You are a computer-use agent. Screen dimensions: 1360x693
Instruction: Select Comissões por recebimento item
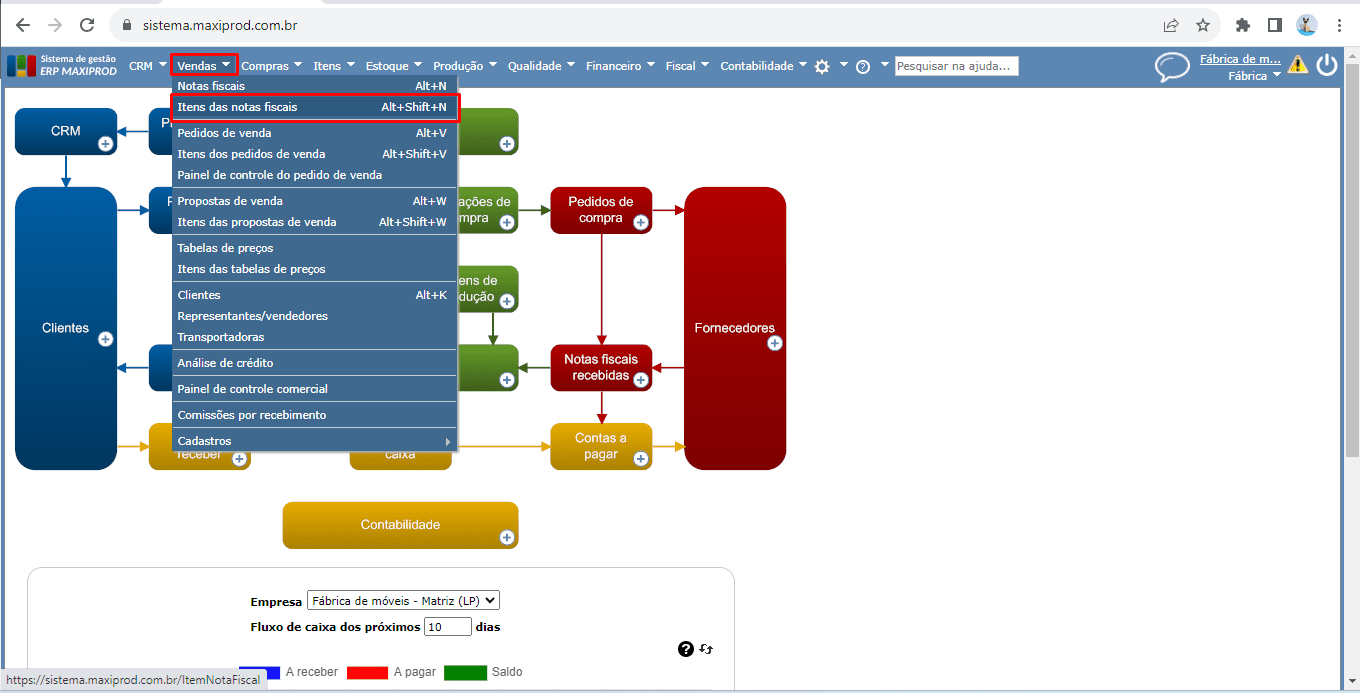(314, 415)
